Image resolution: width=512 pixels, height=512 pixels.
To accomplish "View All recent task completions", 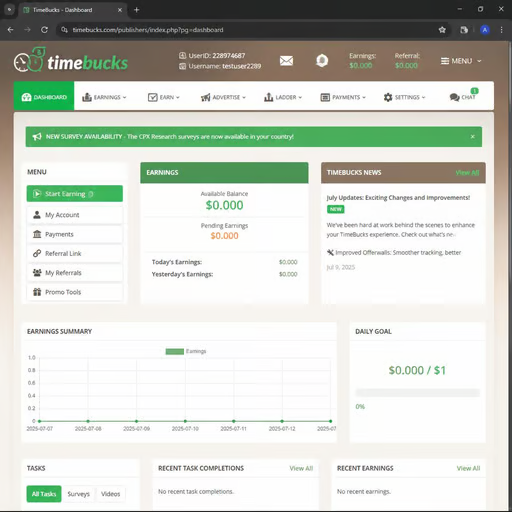I will (x=301, y=468).
